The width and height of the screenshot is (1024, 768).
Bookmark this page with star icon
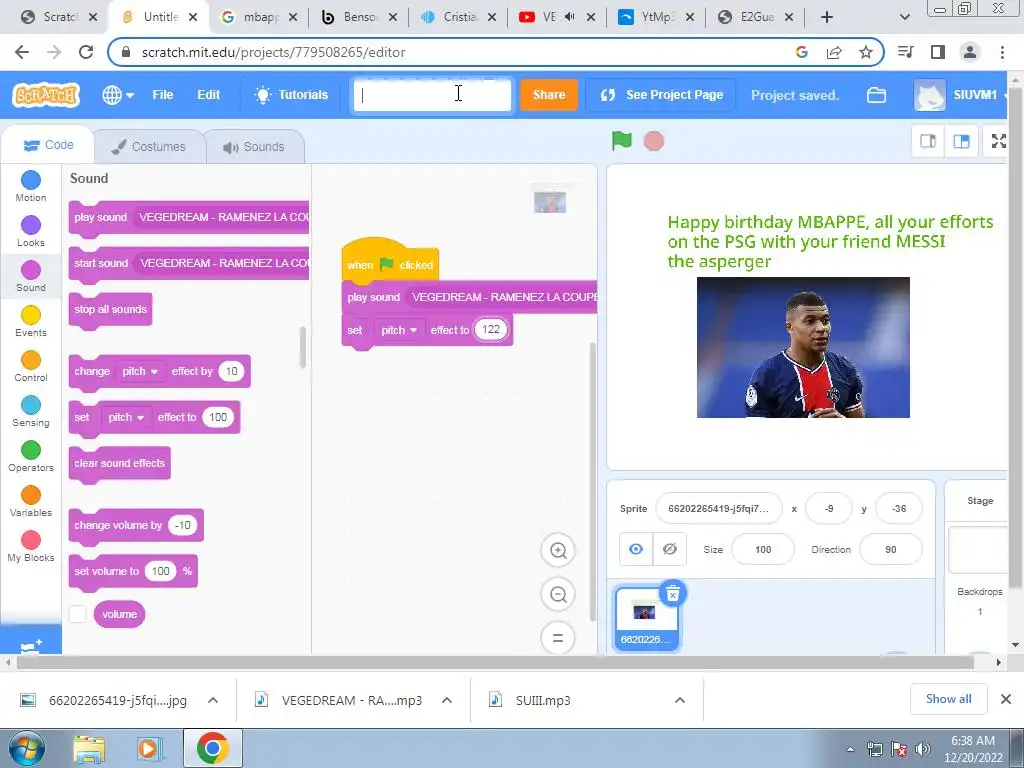[x=865, y=52]
